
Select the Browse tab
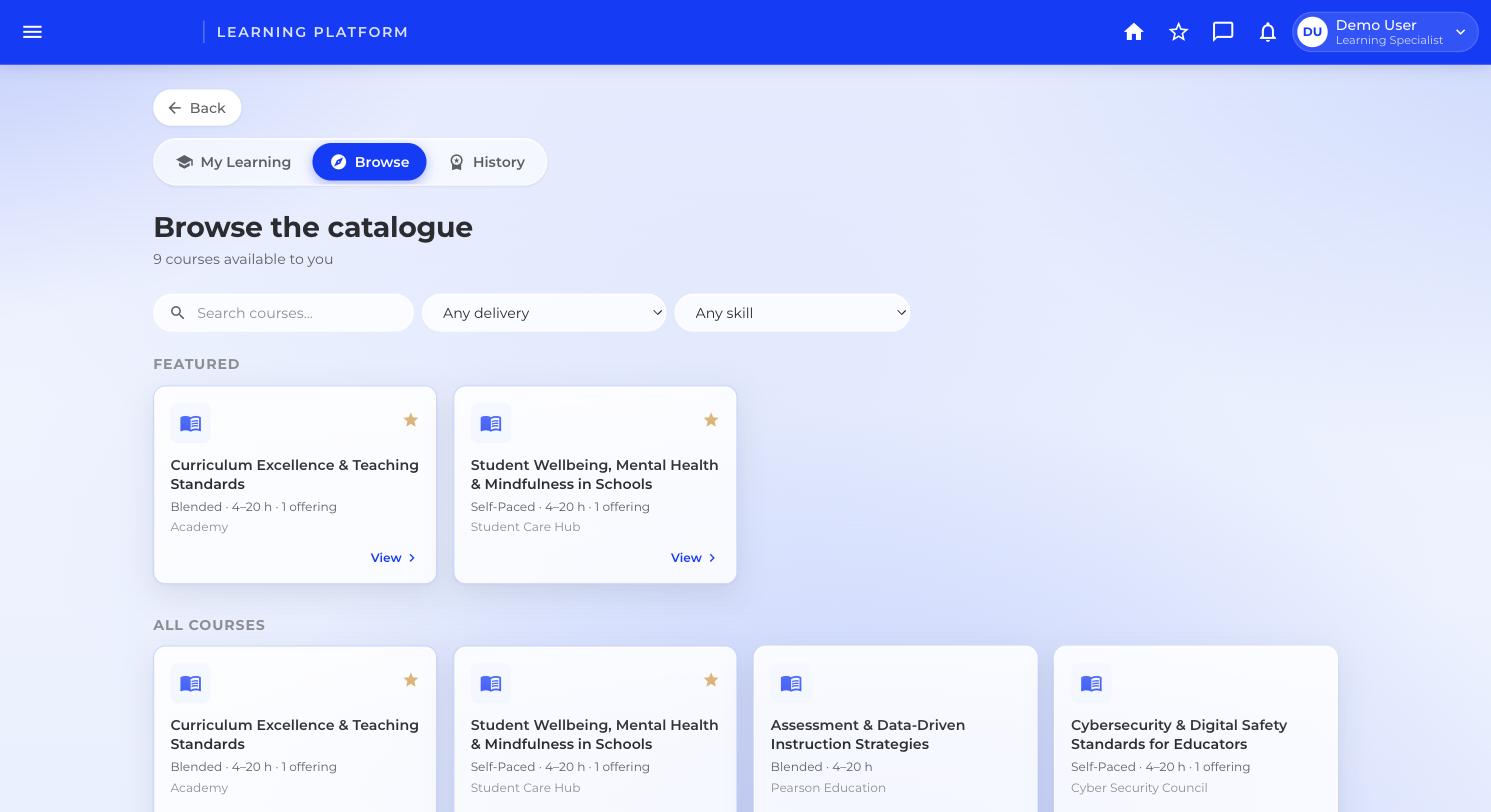(x=369, y=162)
